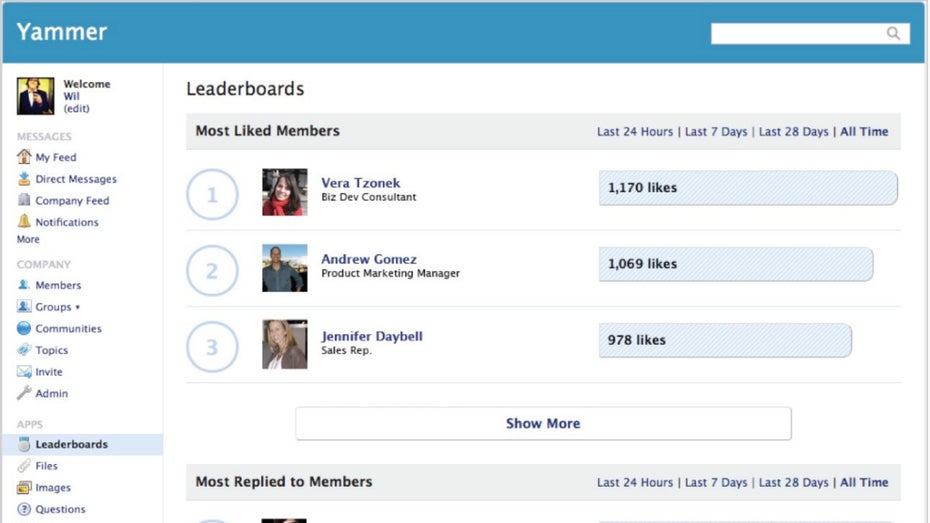
Task: Click the Company Feed building icon
Action: point(24,200)
